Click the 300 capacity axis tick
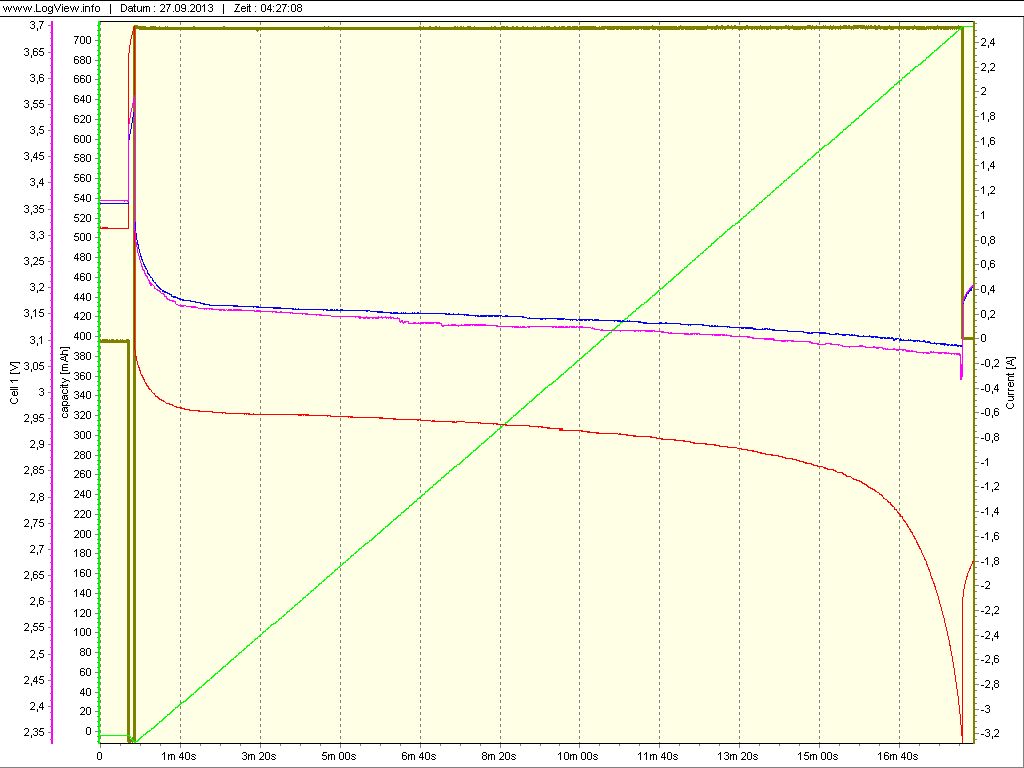The height and width of the screenshot is (768, 1024). pyautogui.click(x=83, y=436)
